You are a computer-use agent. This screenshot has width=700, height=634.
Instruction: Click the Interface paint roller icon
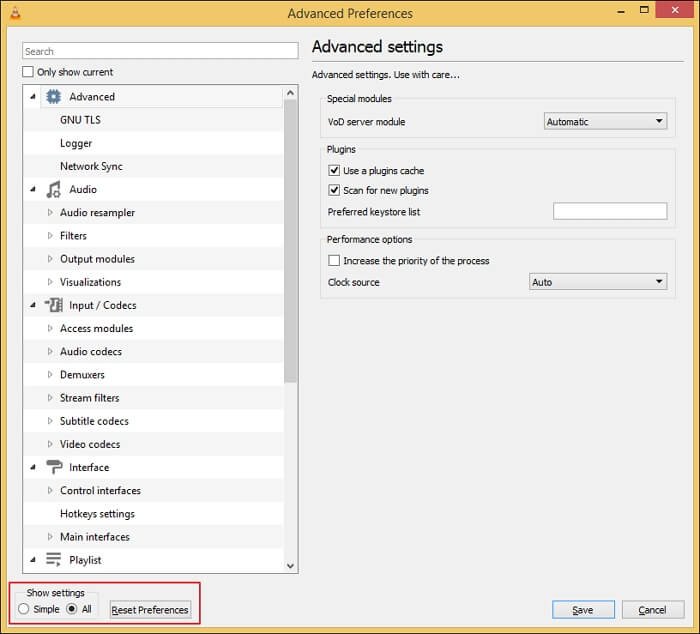[54, 467]
